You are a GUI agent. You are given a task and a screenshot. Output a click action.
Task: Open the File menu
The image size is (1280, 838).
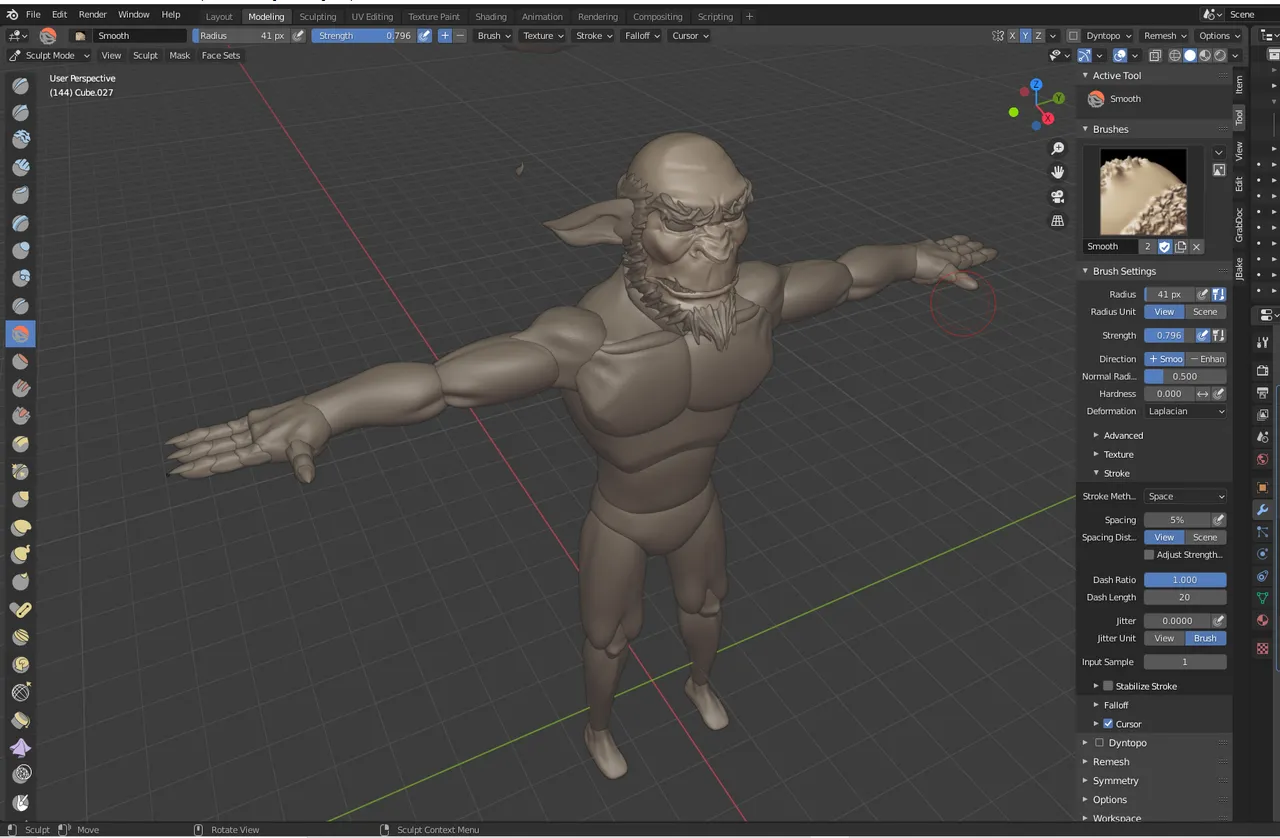tap(33, 14)
